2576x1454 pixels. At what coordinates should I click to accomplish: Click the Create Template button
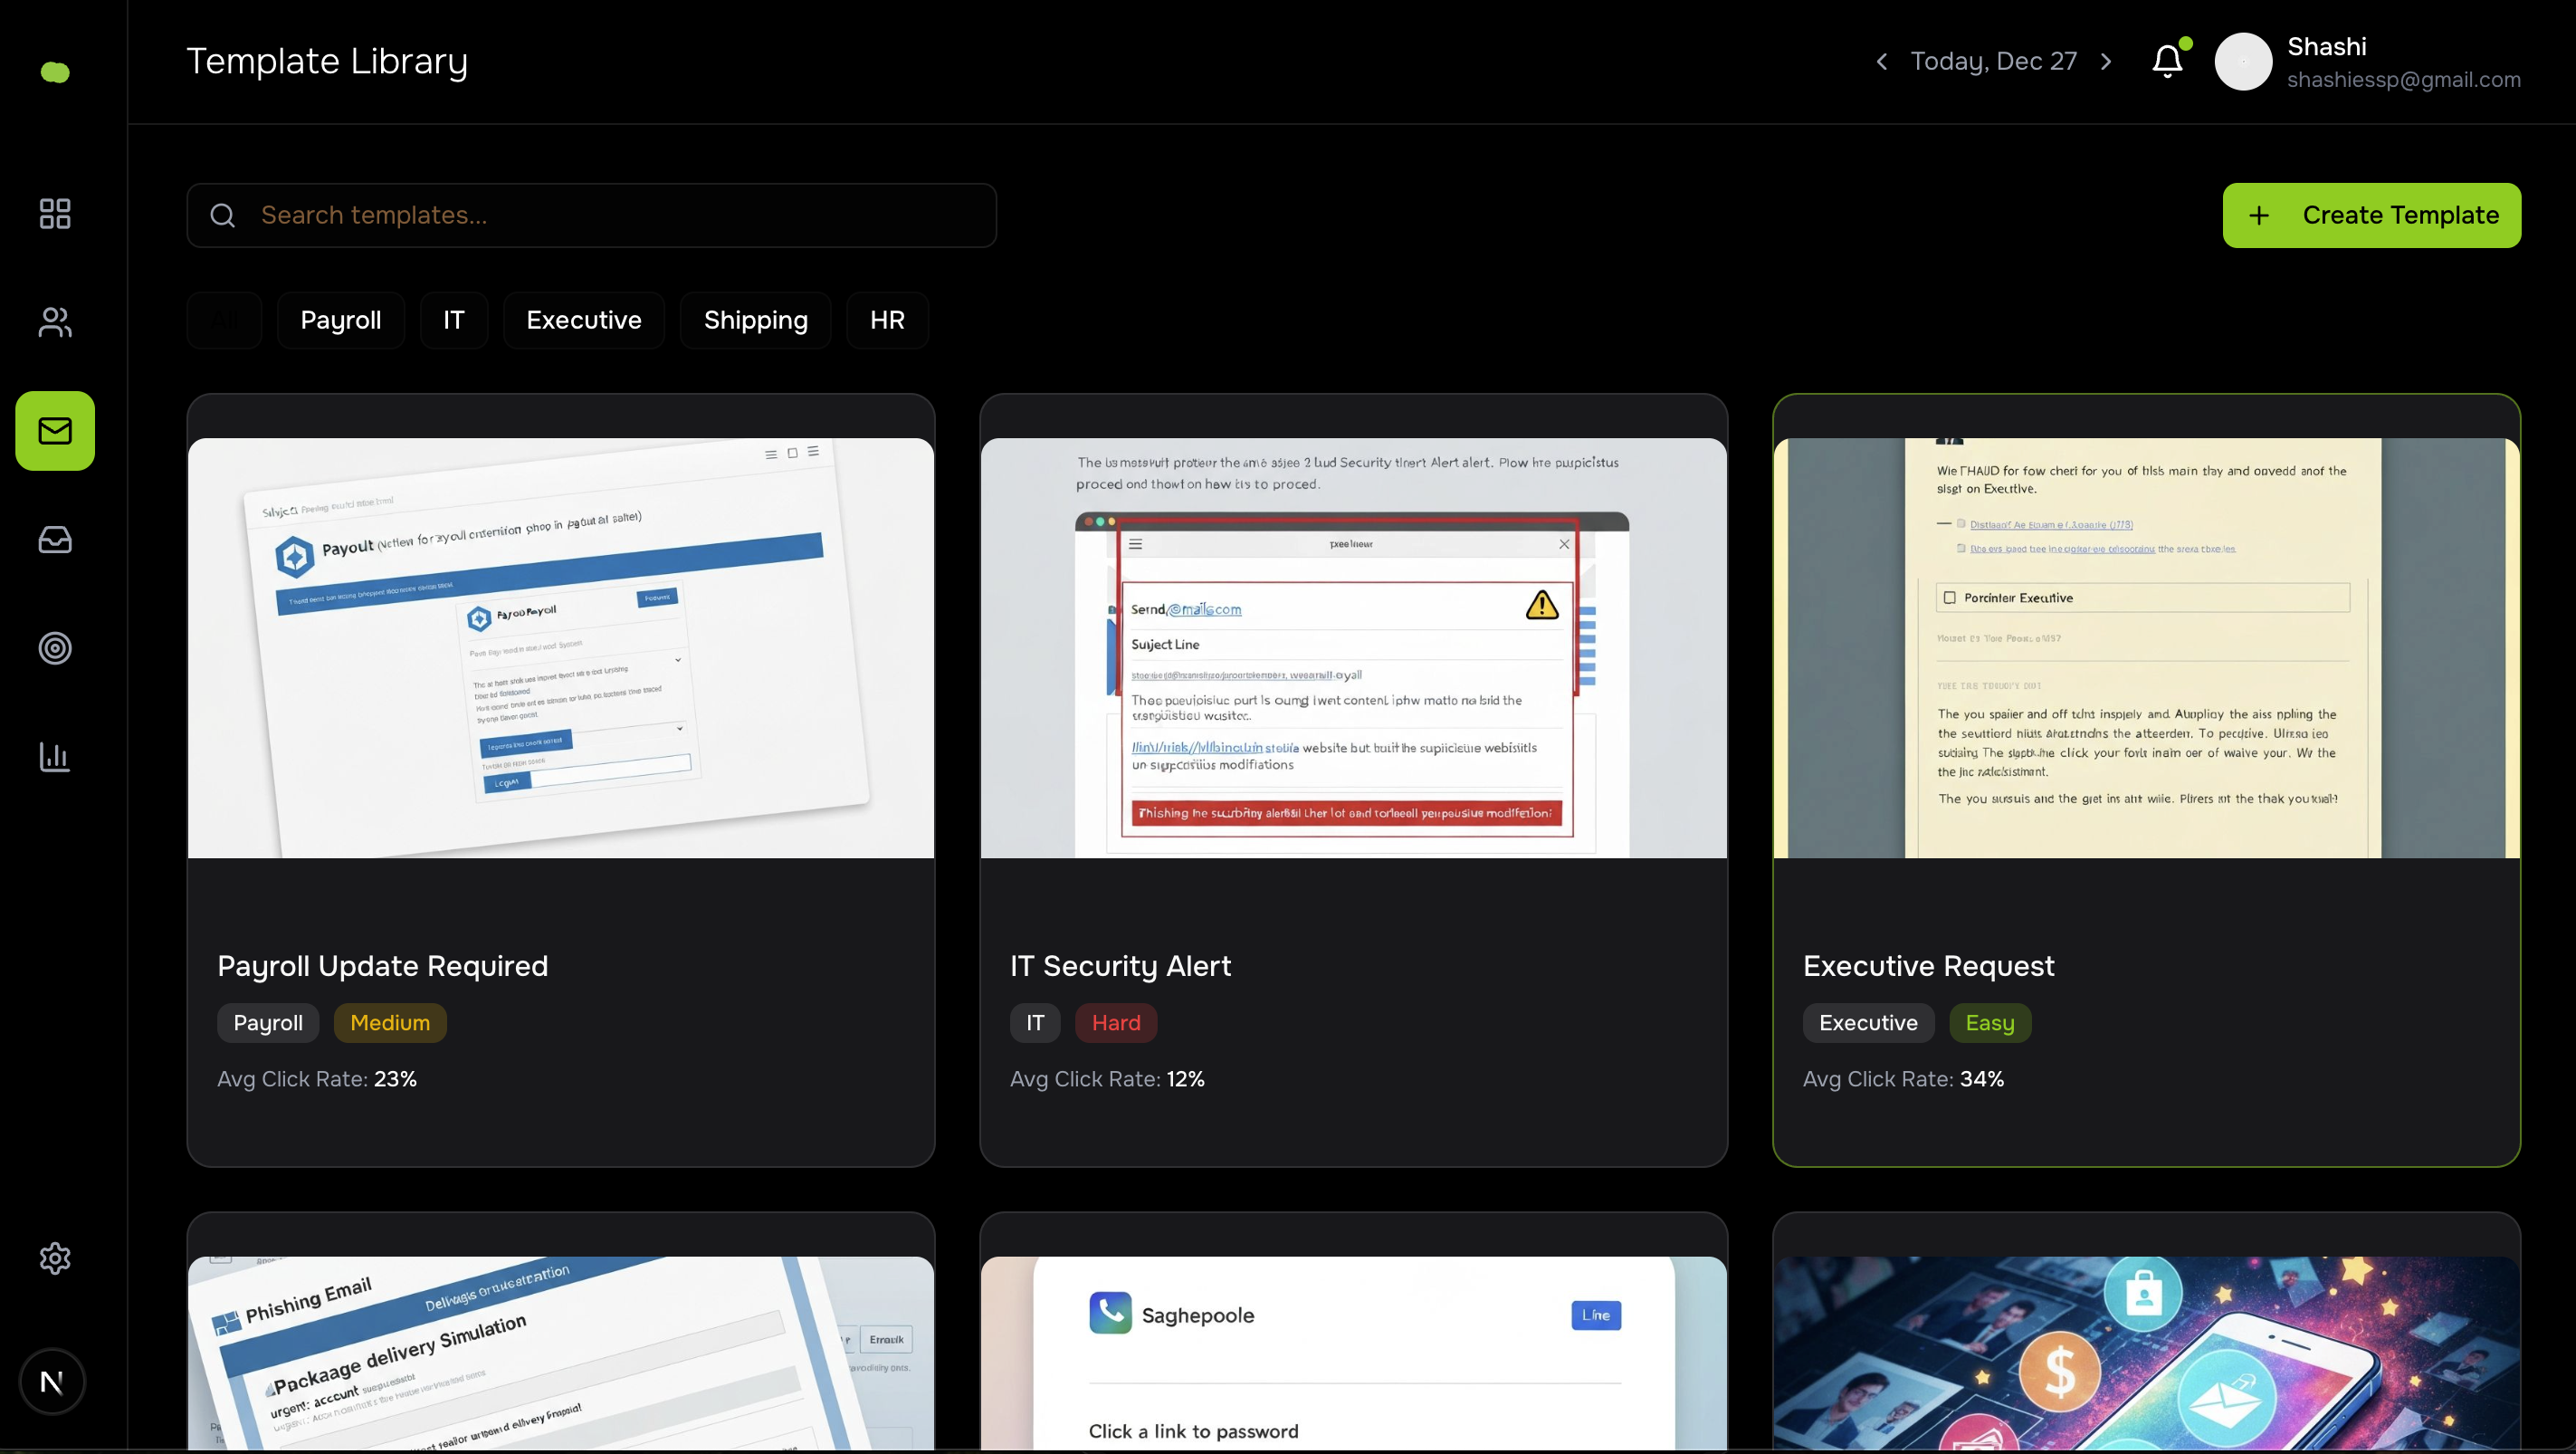(2371, 215)
